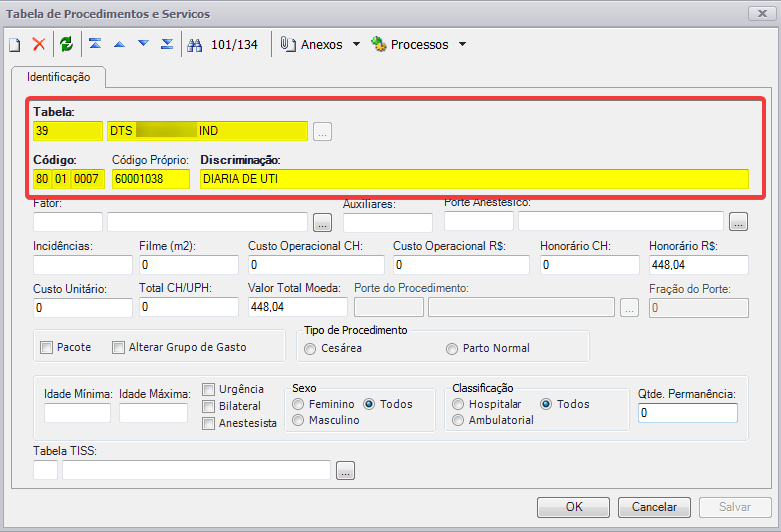
Task: Switch to the Identificação tab
Action: coord(58,77)
